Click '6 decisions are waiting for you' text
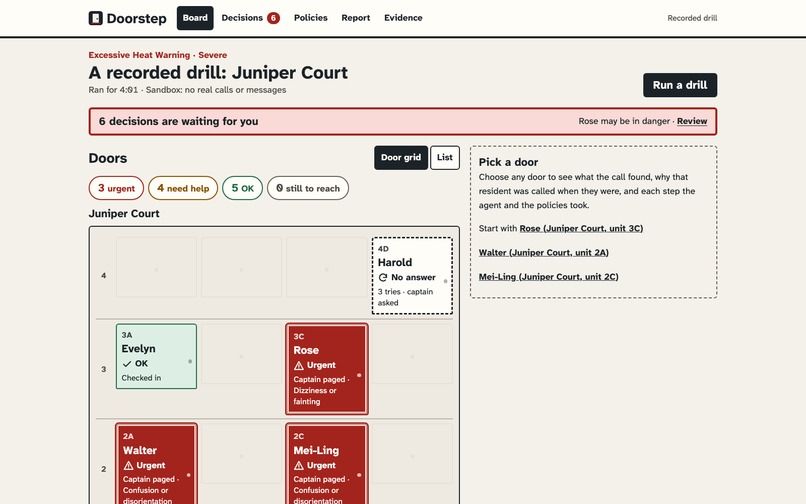 coord(178,121)
